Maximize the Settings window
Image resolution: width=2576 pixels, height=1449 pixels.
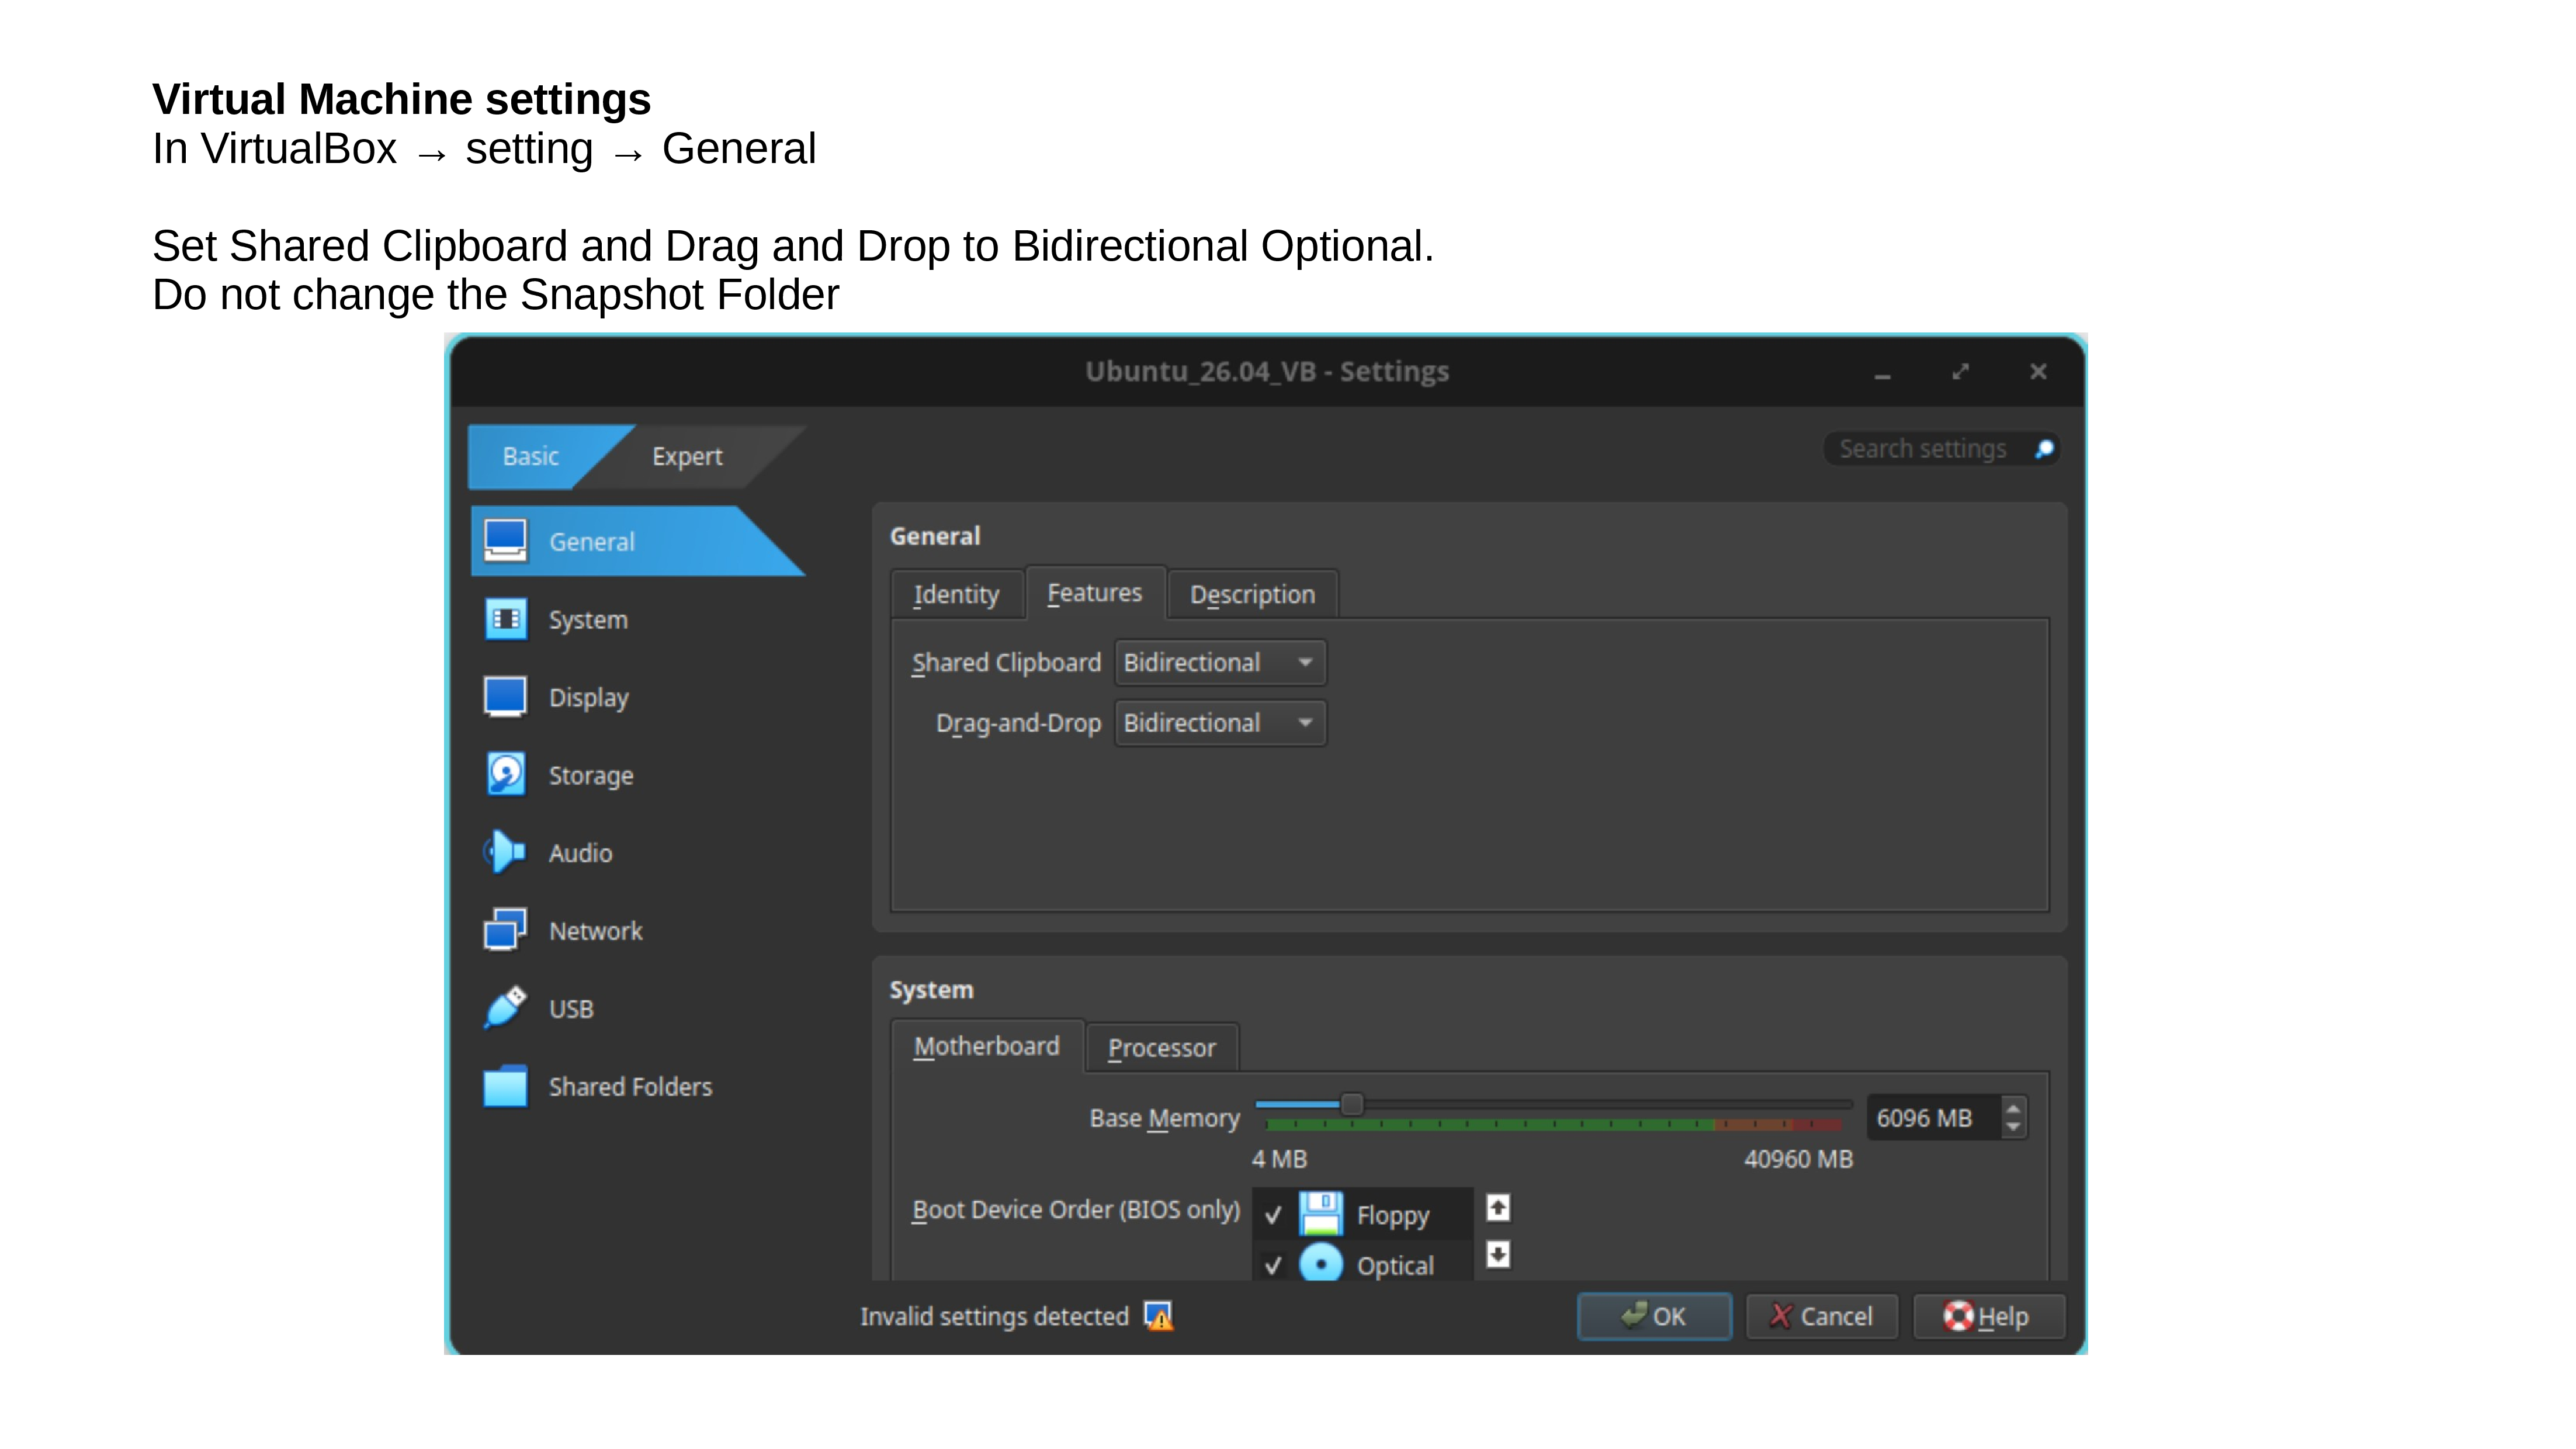(1960, 372)
